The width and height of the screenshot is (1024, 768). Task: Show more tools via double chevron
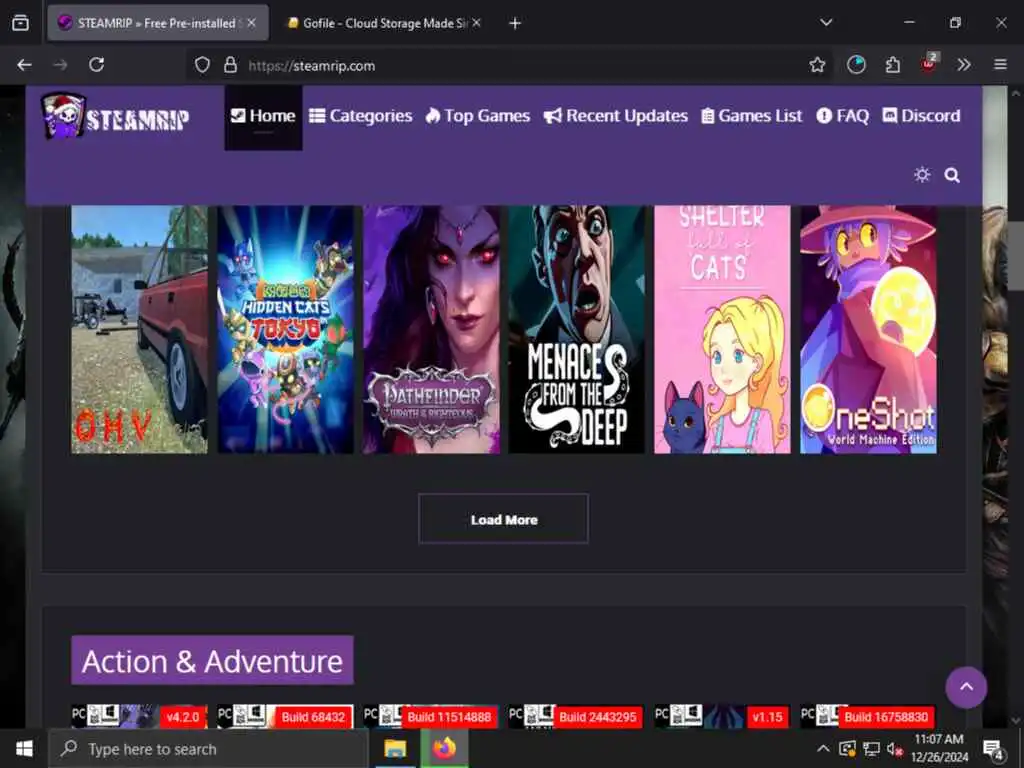point(964,65)
